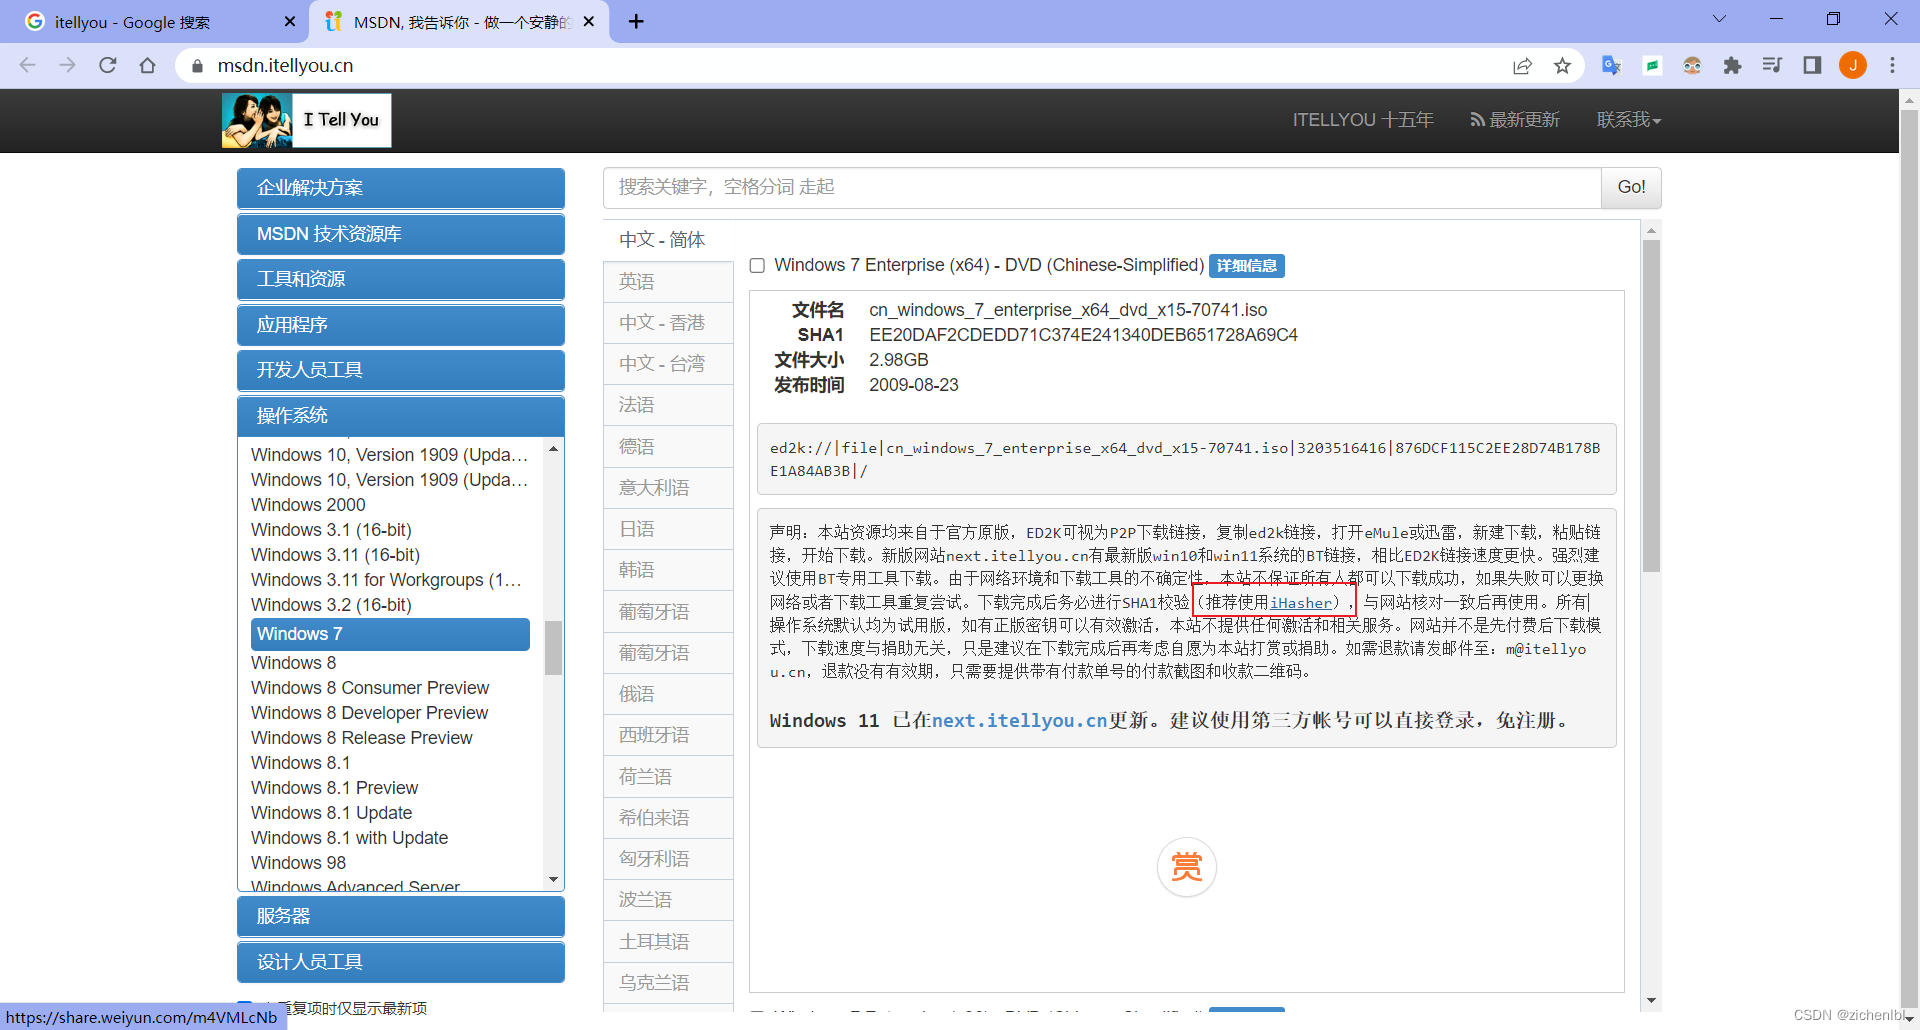Open the iHasher link
Image resolution: width=1920 pixels, height=1030 pixels.
point(1301,603)
